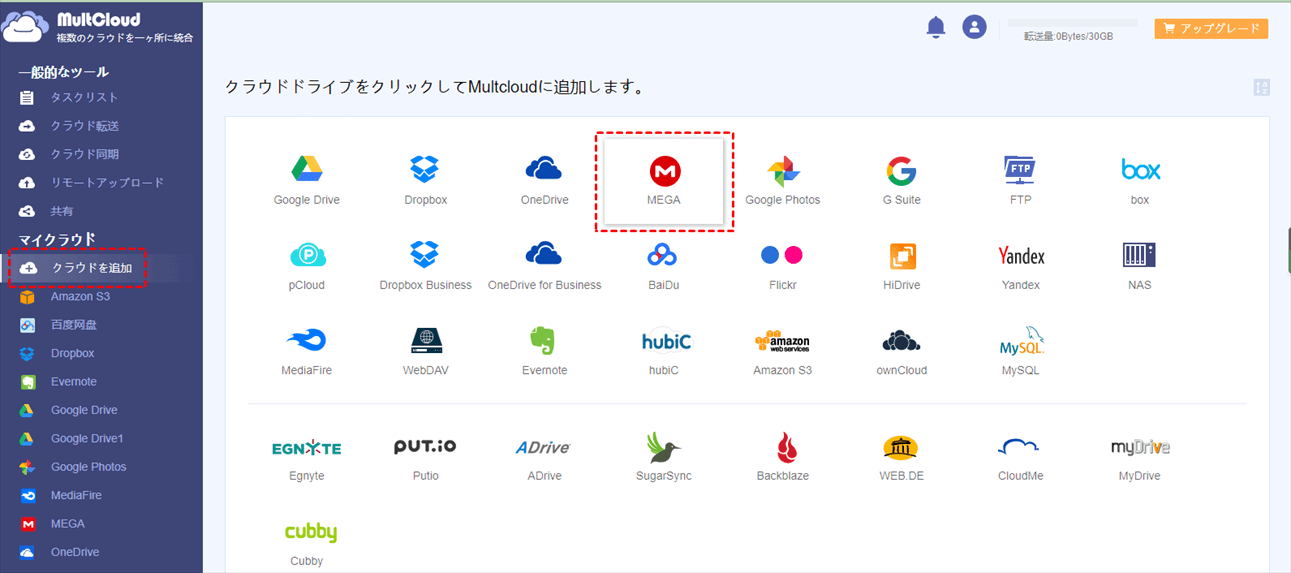The width and height of the screenshot is (1291, 573).
Task: Add a pCloud account
Action: (306, 266)
